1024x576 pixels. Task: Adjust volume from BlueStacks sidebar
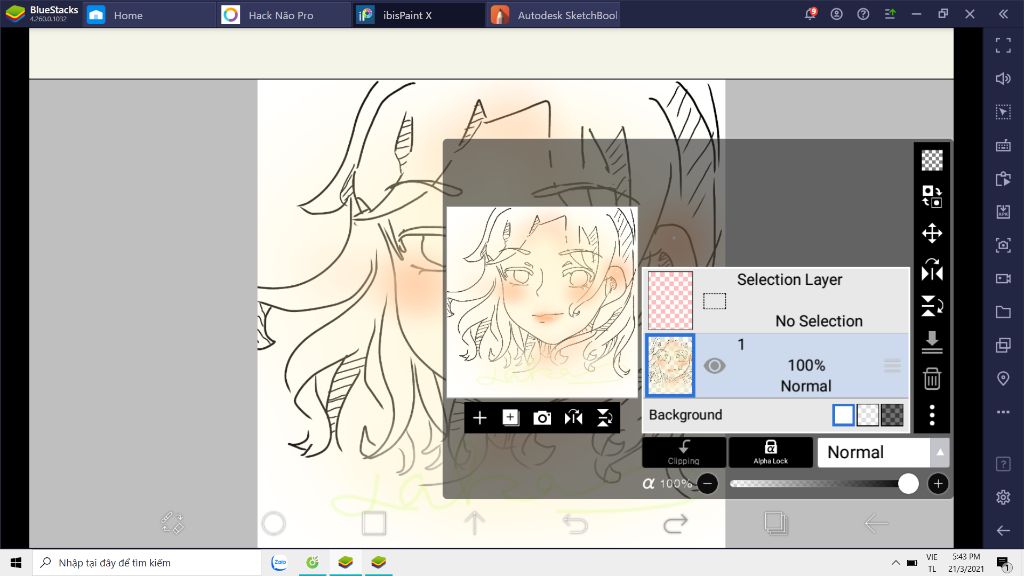click(x=1003, y=78)
